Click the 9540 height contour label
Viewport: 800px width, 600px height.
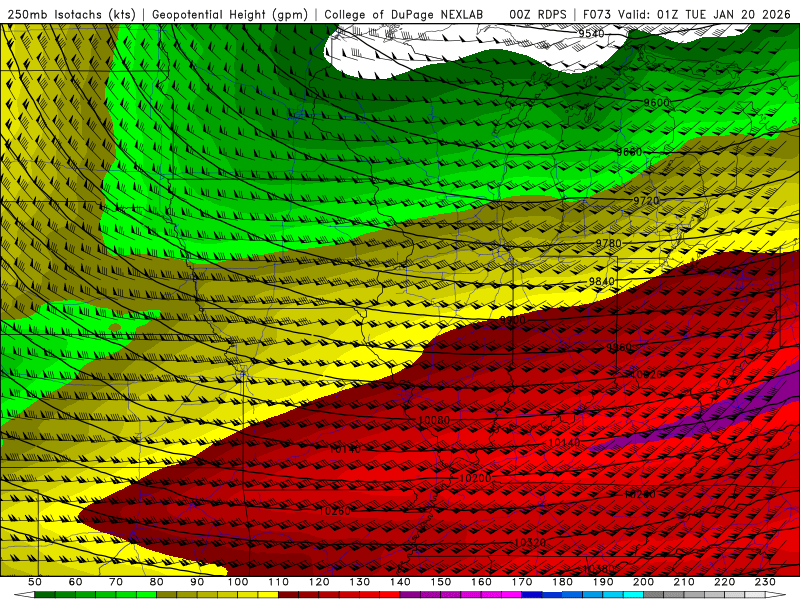click(591, 34)
